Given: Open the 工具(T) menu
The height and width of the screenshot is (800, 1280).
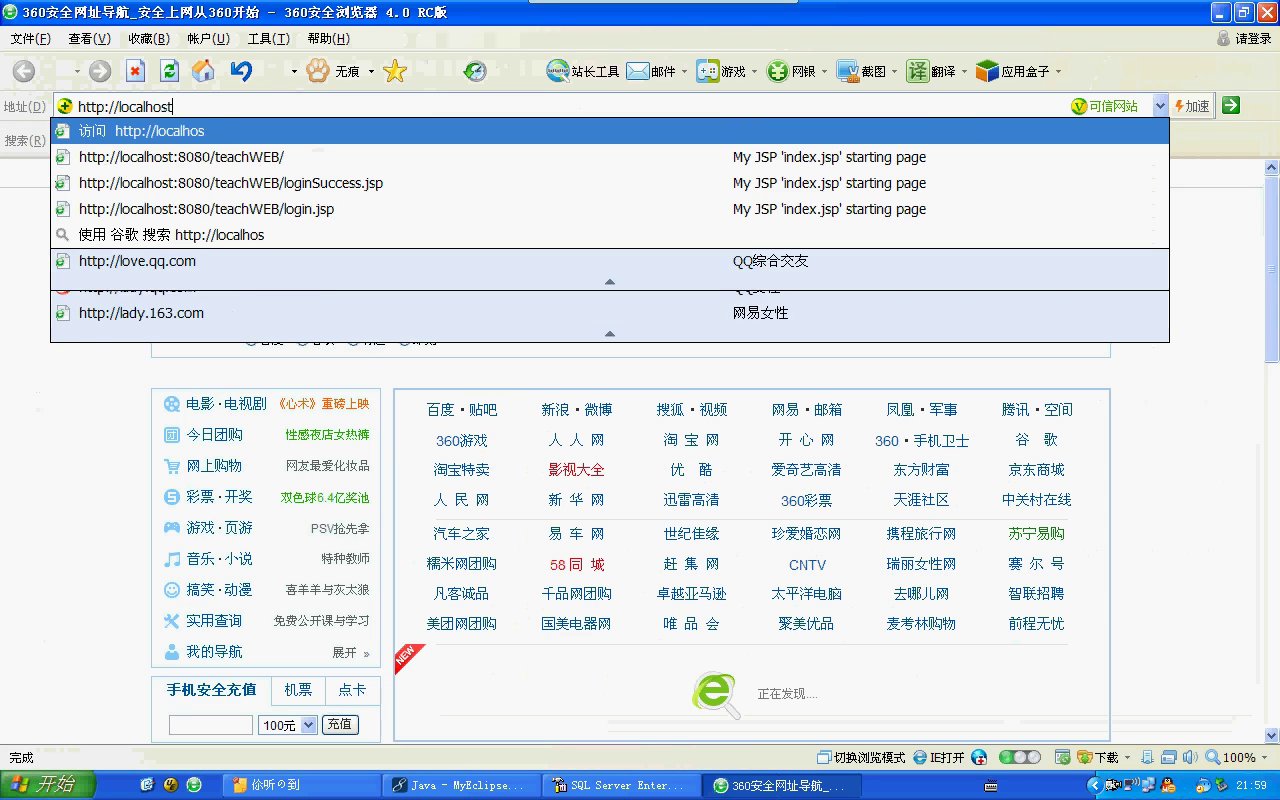Looking at the screenshot, I should (x=268, y=39).
